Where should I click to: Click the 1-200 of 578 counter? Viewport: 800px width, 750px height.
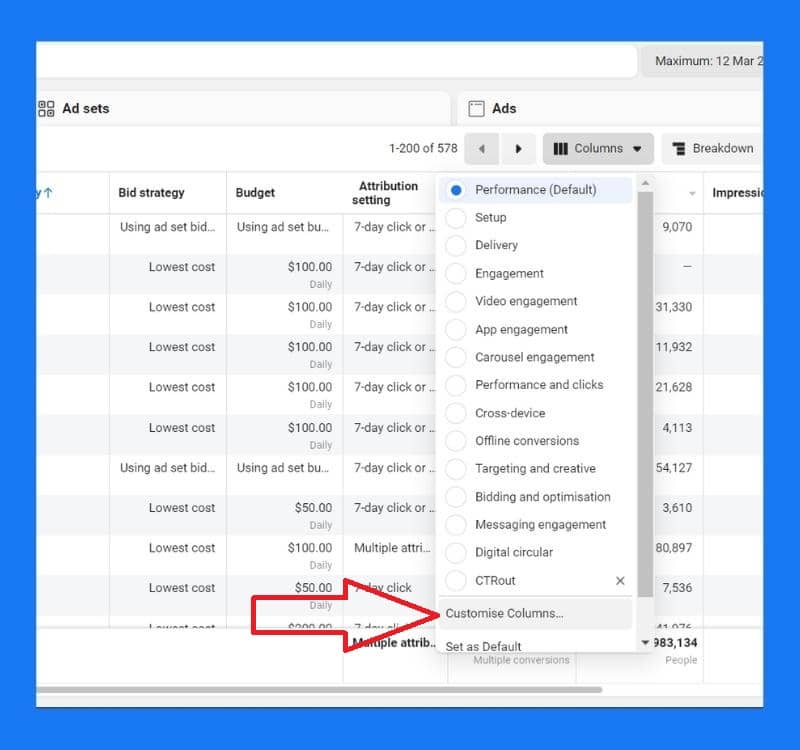[x=423, y=148]
